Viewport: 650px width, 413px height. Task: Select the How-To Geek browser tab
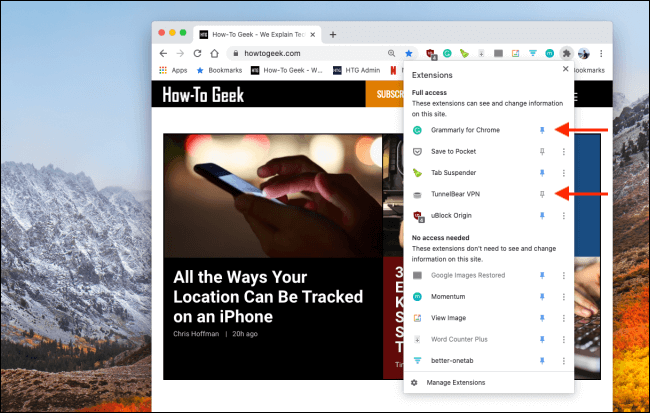pyautogui.click(x=255, y=34)
